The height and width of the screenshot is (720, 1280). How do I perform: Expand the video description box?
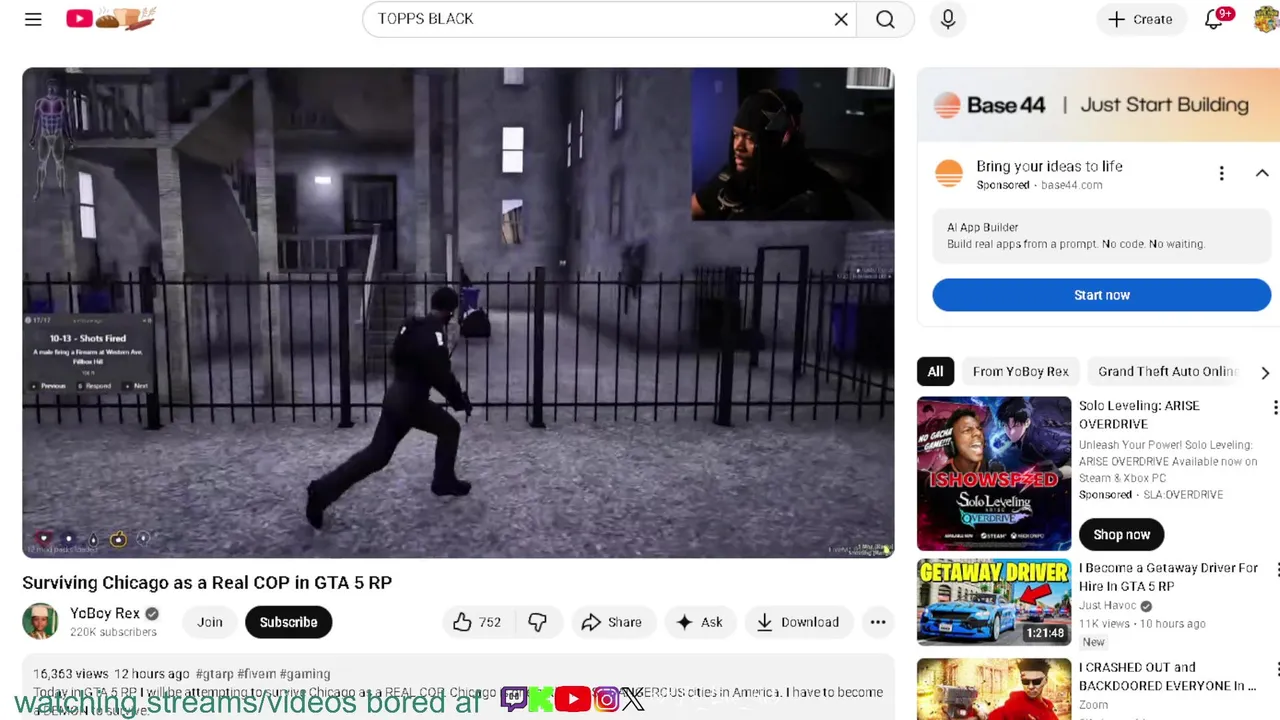point(458,688)
